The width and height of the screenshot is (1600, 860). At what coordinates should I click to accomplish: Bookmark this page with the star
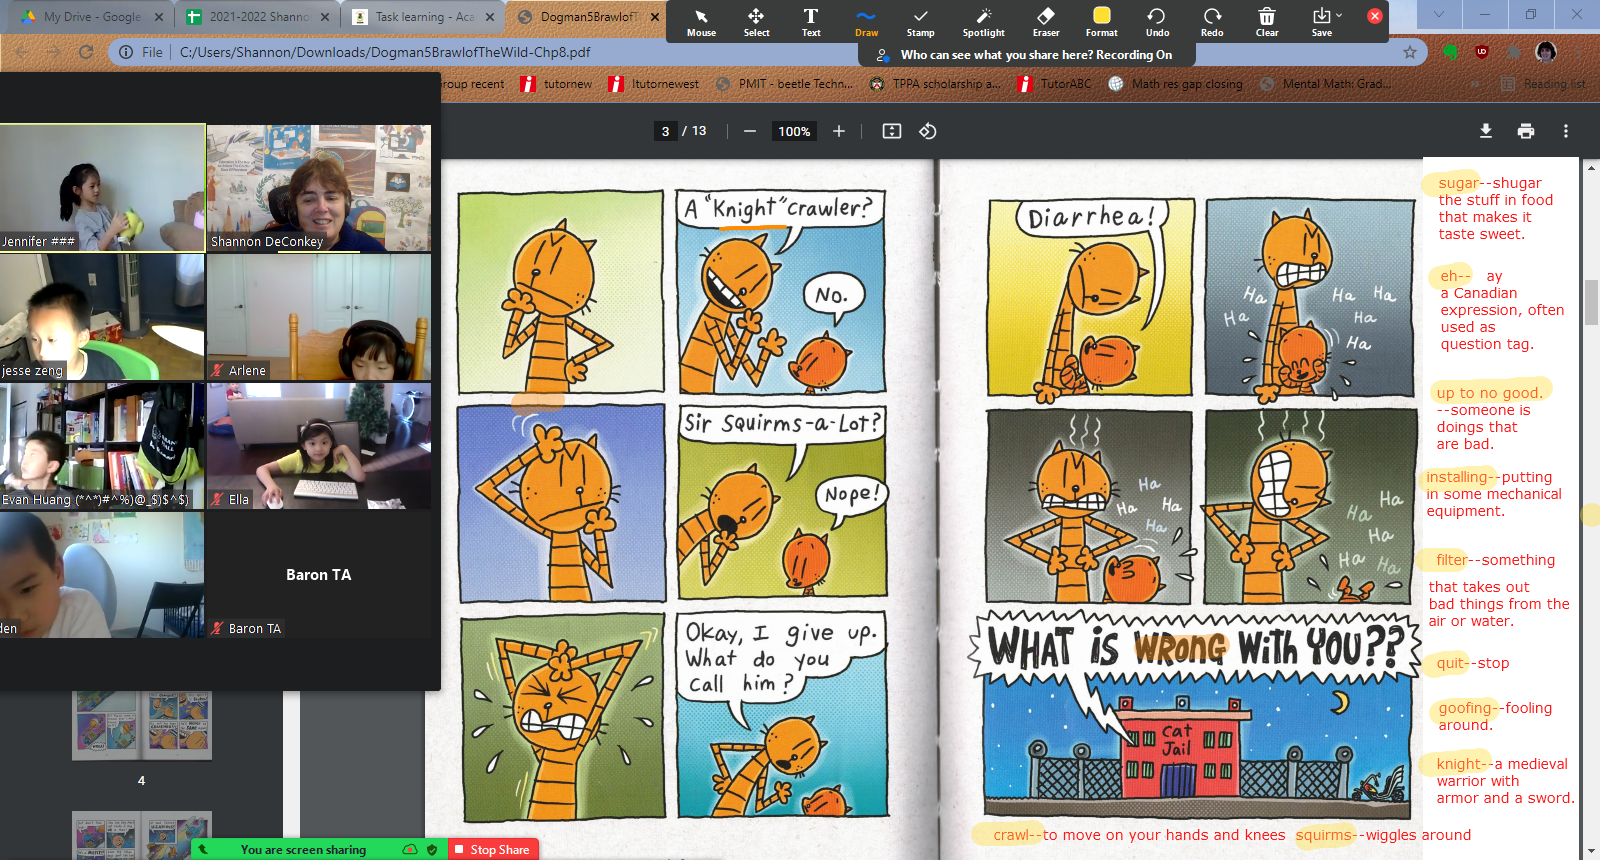coord(1410,52)
